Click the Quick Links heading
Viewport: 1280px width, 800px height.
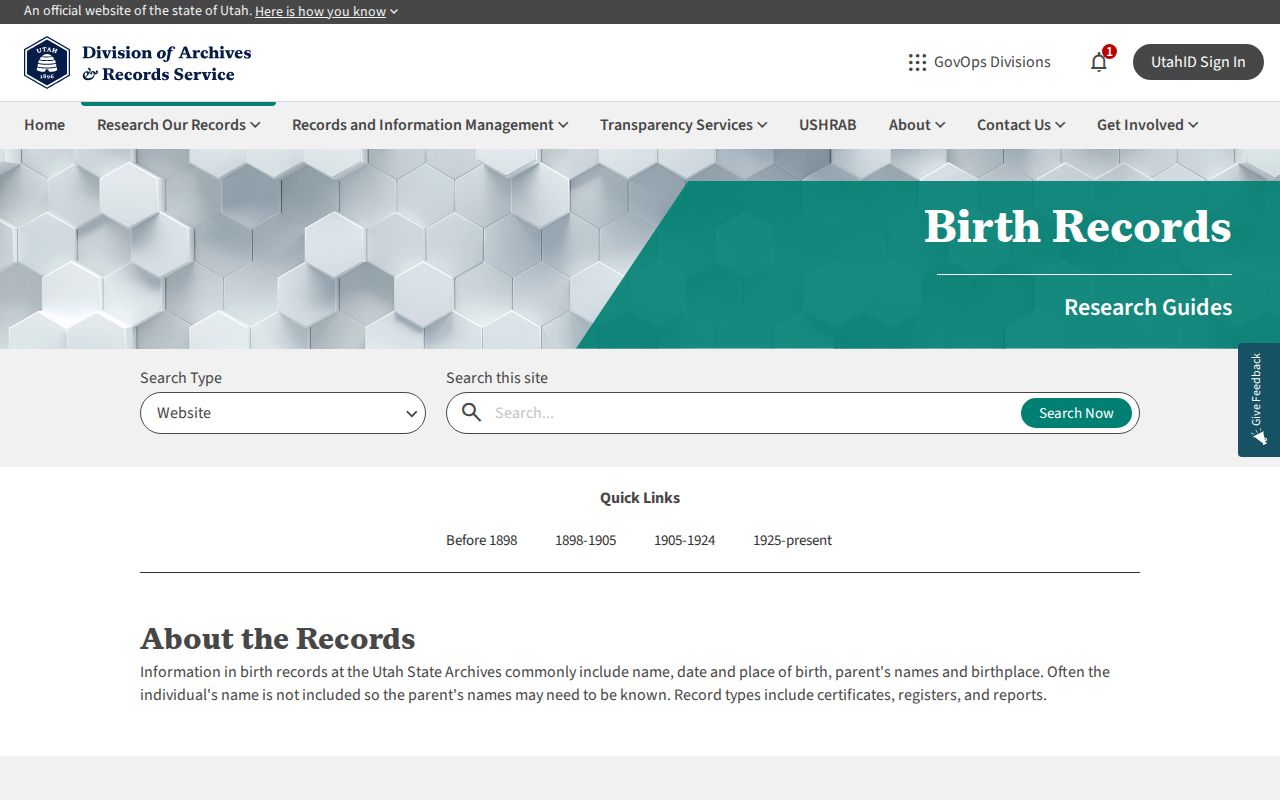(640, 498)
